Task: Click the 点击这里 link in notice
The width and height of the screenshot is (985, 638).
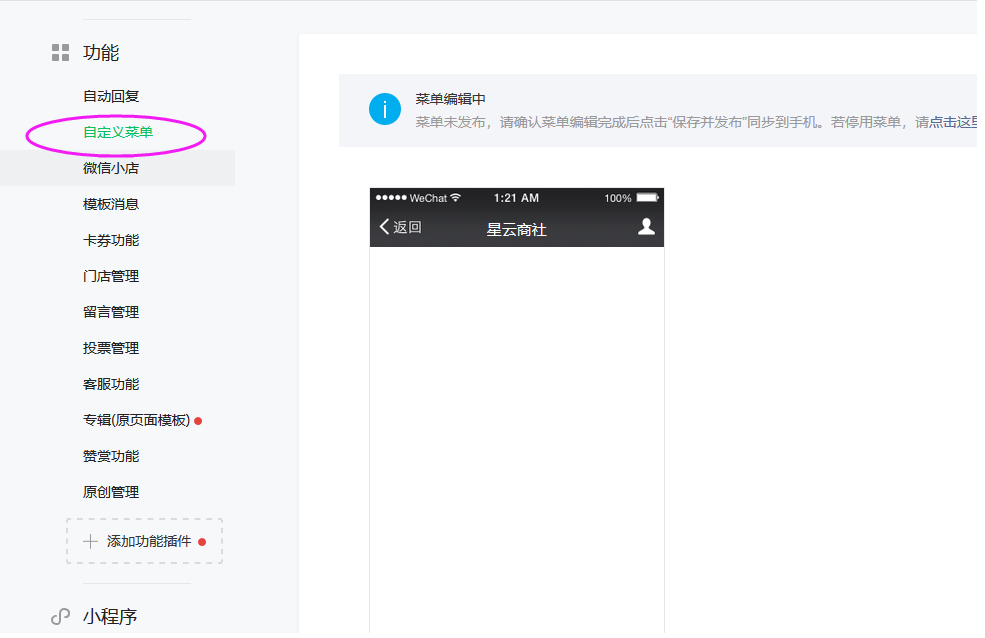Action: tap(952, 122)
